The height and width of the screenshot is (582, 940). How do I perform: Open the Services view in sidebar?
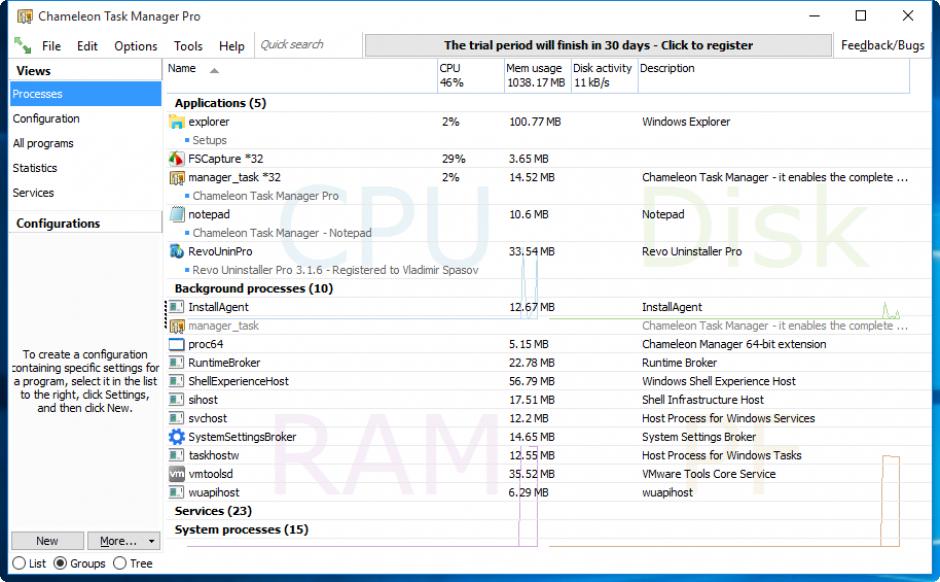point(86,193)
